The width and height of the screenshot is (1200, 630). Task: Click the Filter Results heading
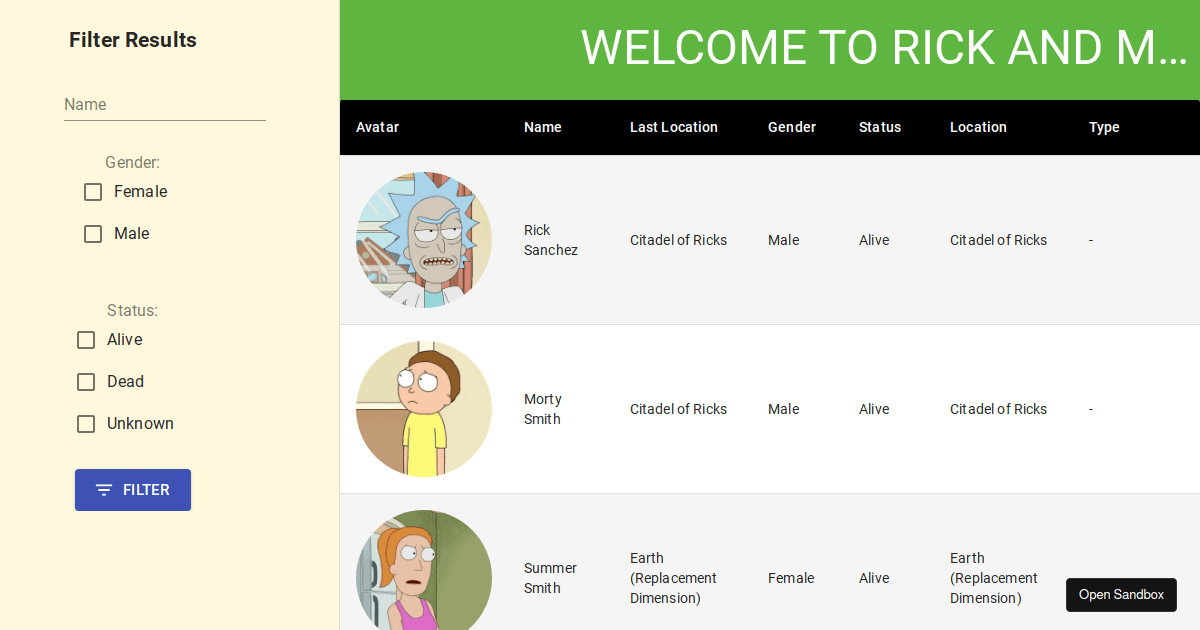coord(133,40)
